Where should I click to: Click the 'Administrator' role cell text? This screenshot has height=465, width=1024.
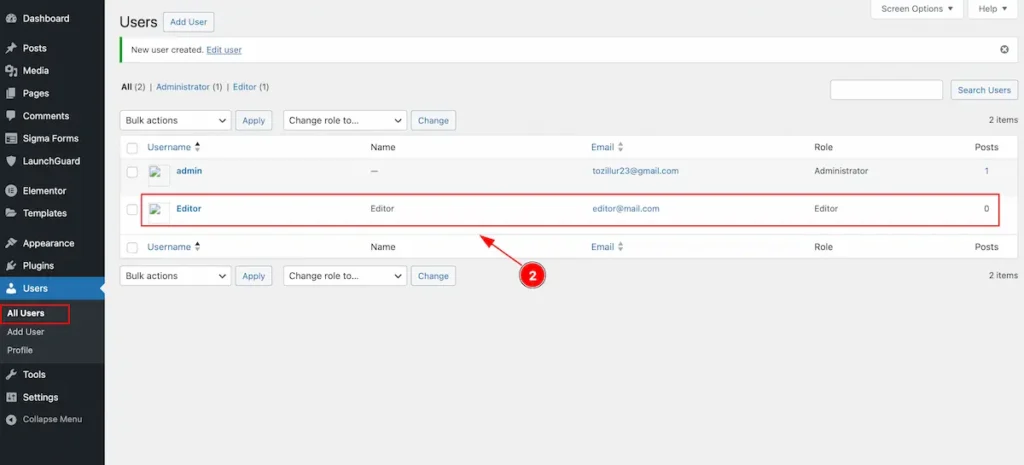pos(841,171)
